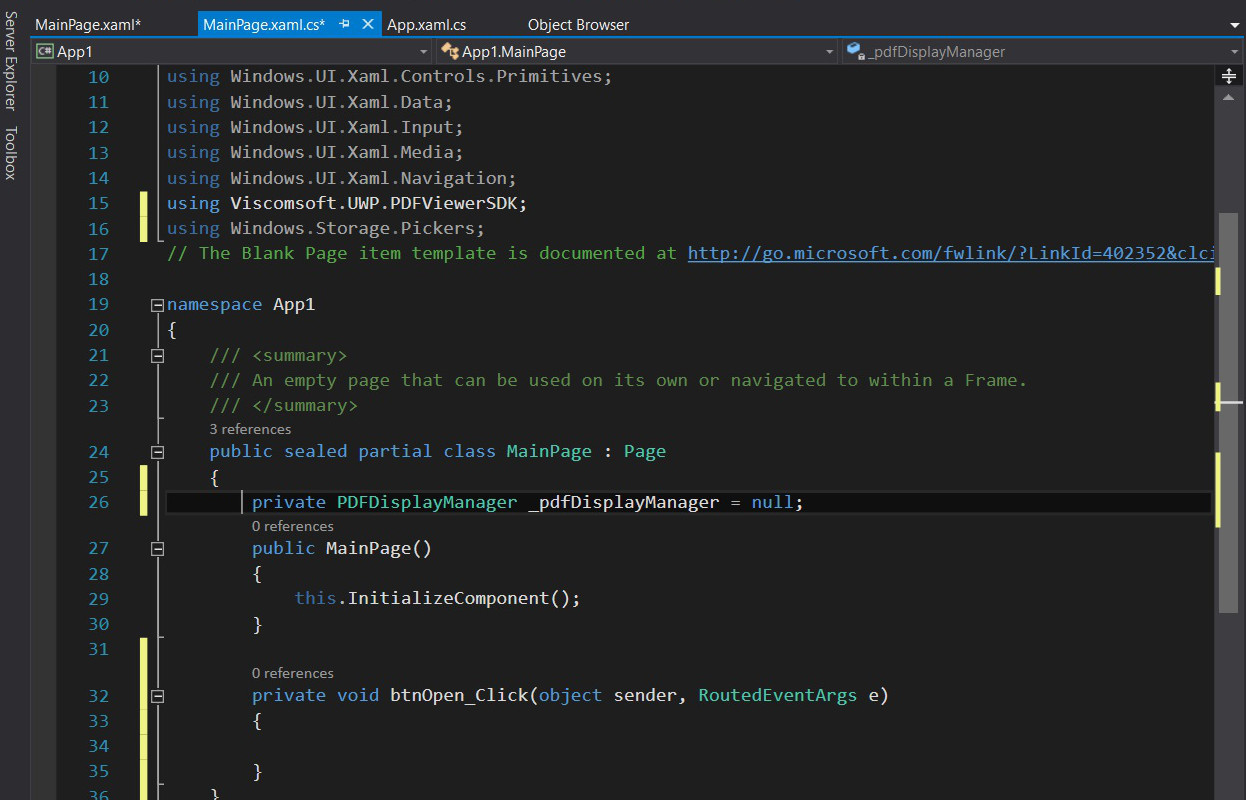Click the class icon beside App1.MainPage

(x=450, y=51)
